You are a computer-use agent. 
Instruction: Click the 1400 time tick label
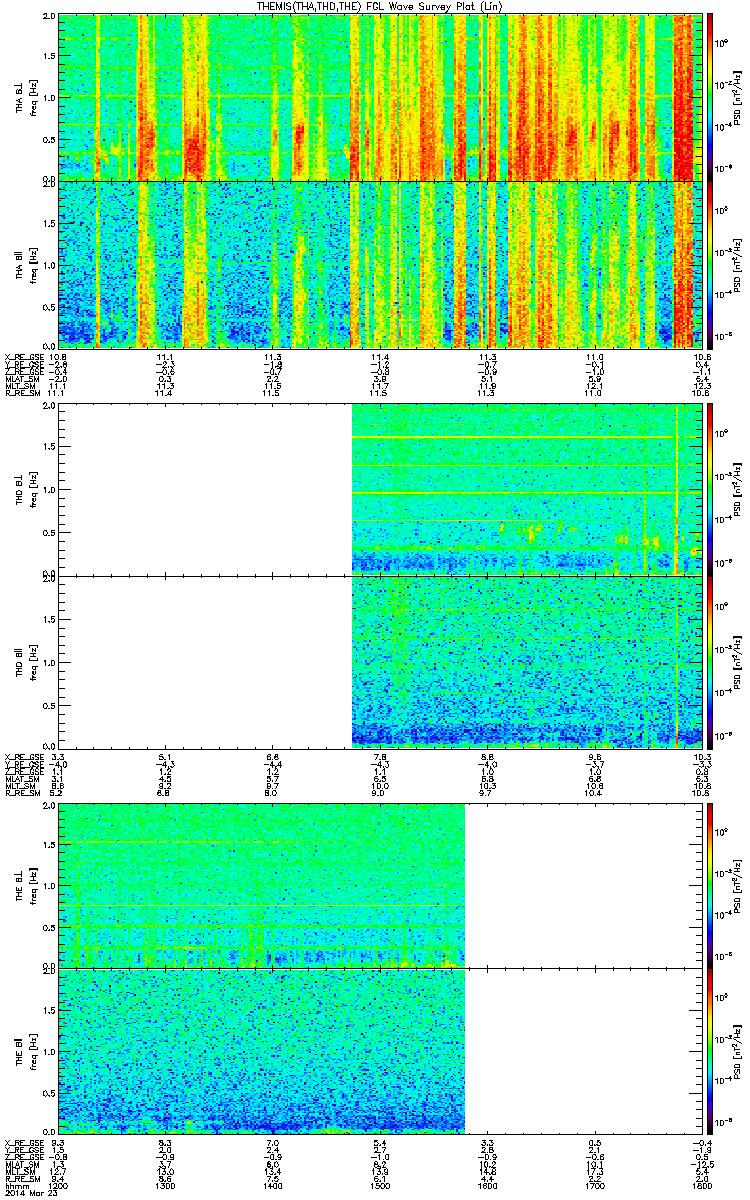(273, 1186)
